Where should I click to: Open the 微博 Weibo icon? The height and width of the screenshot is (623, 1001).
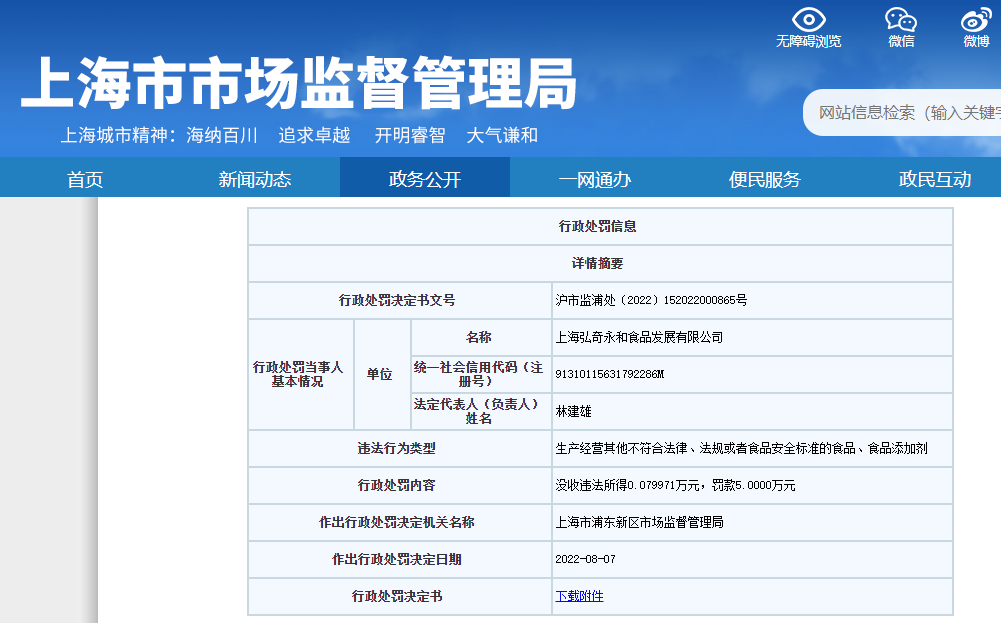pyautogui.click(x=976, y=20)
